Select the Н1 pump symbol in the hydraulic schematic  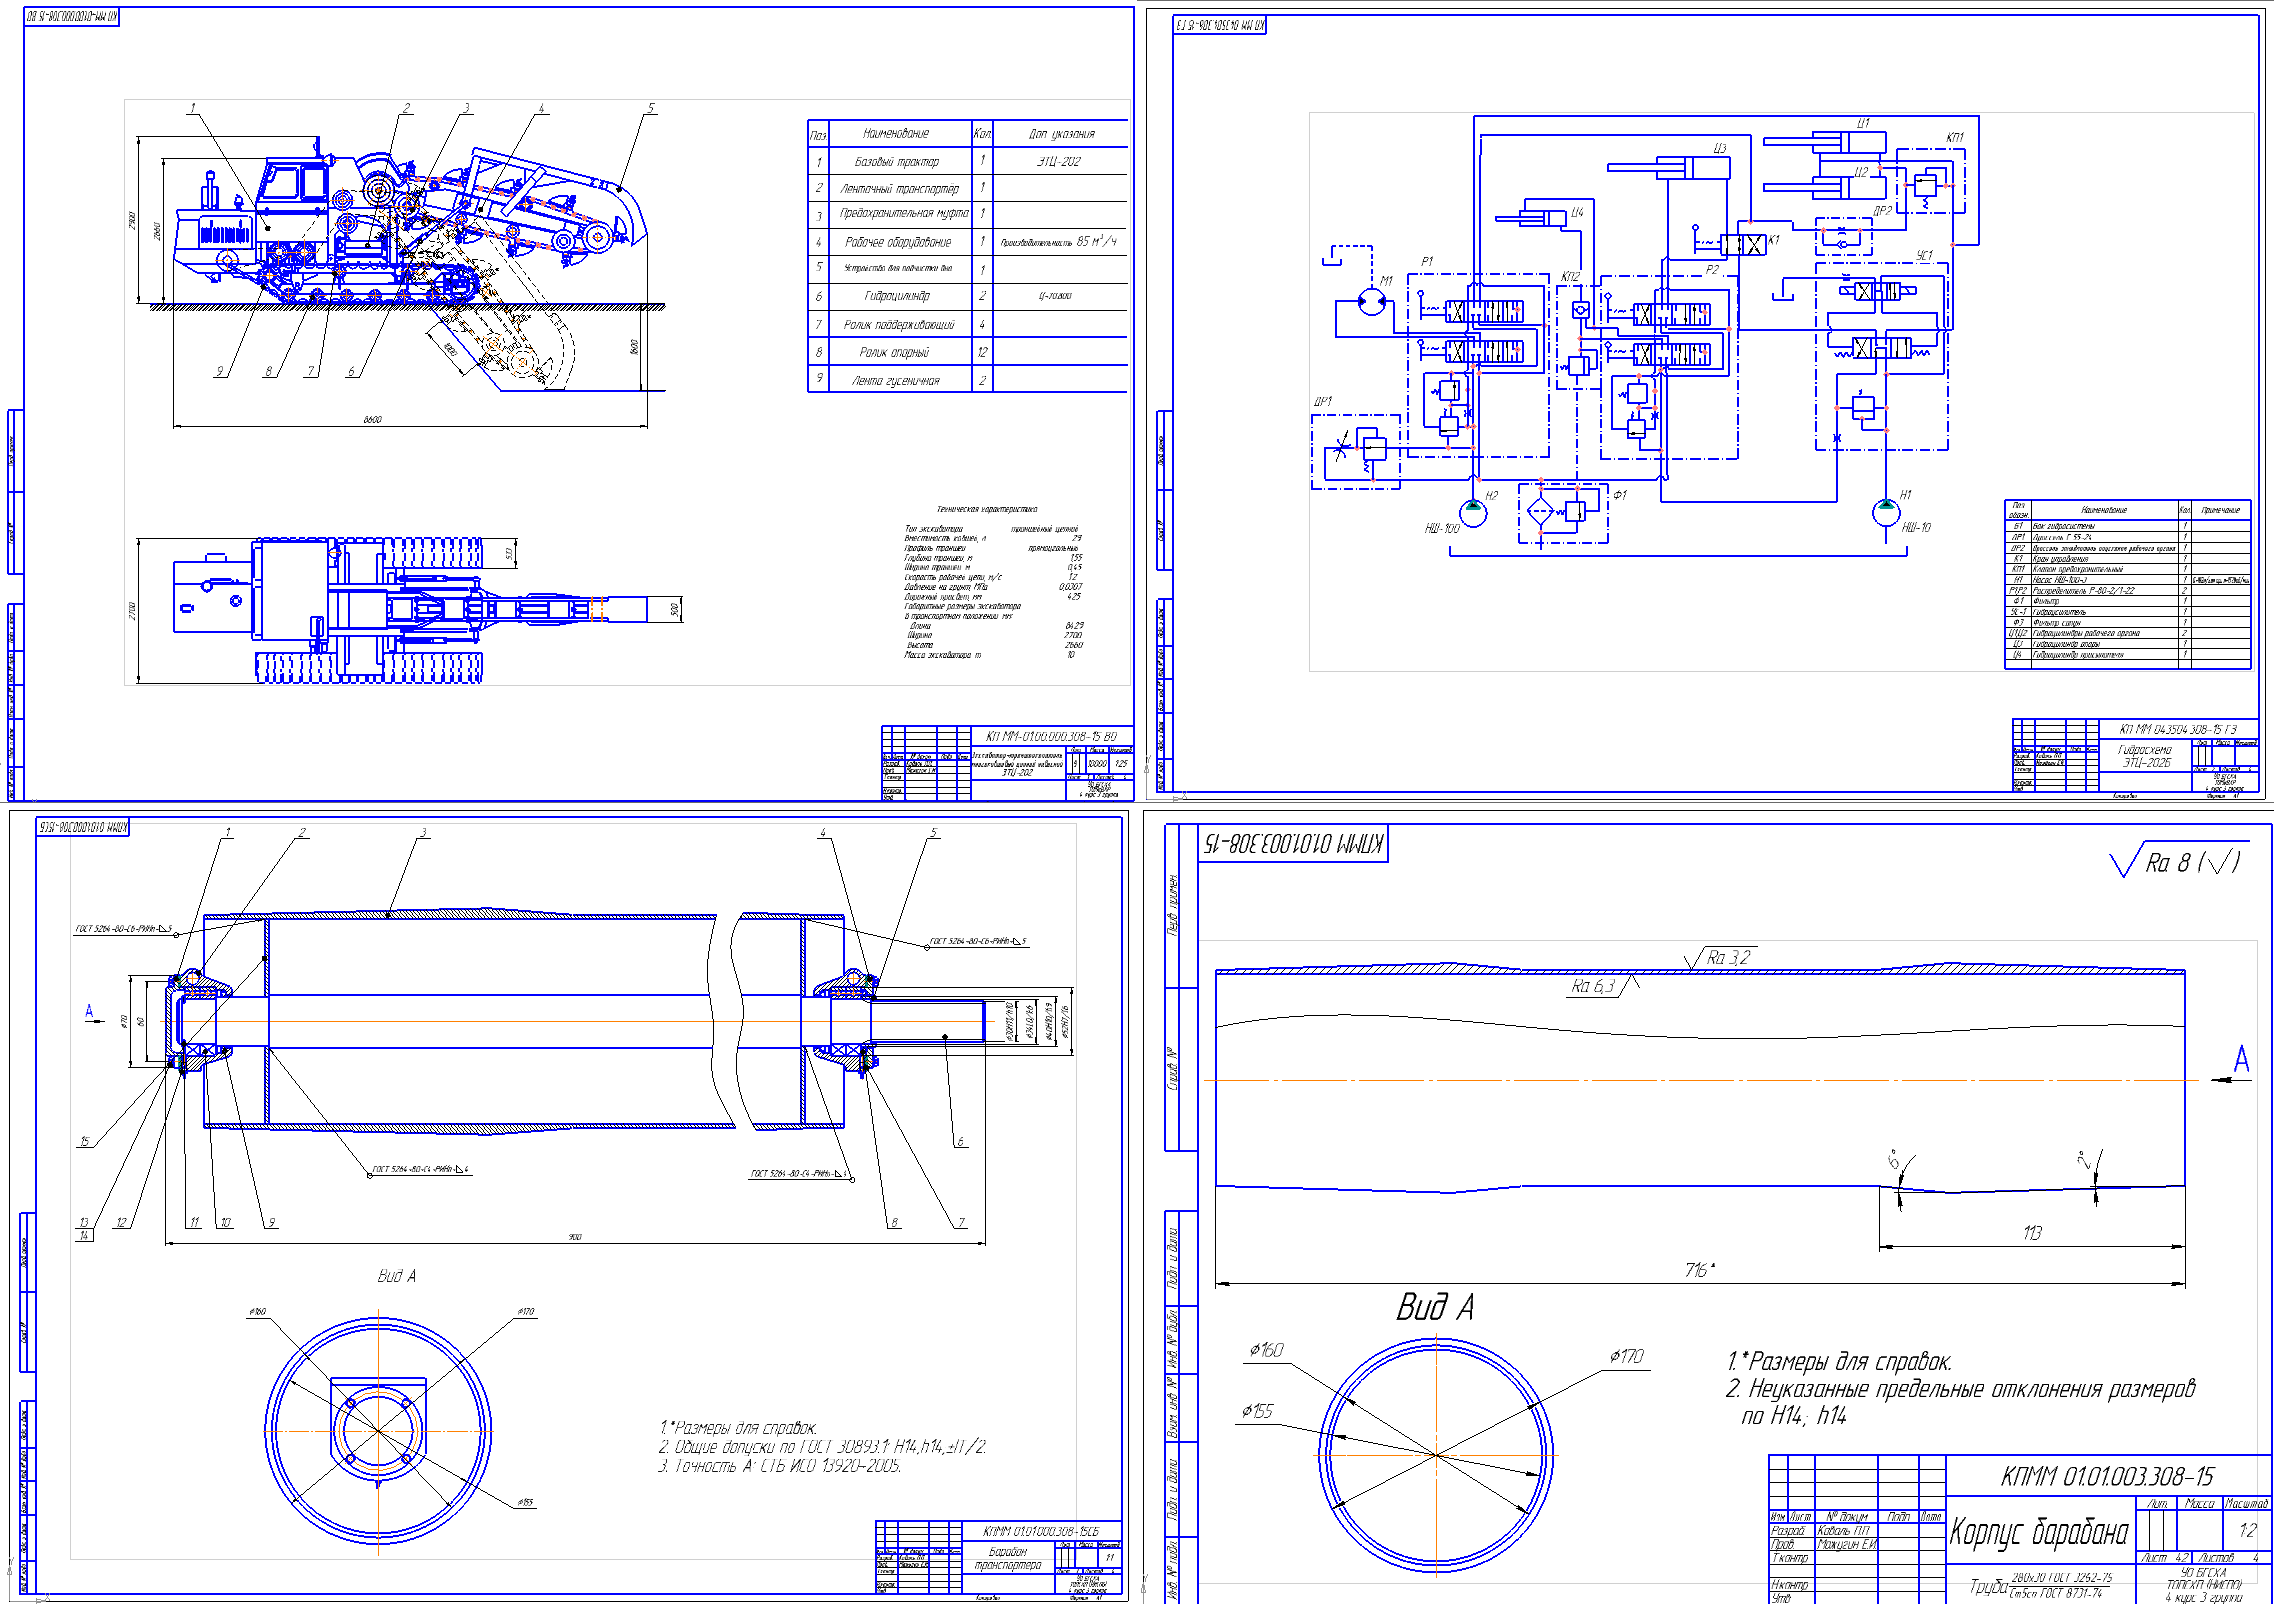(1885, 512)
